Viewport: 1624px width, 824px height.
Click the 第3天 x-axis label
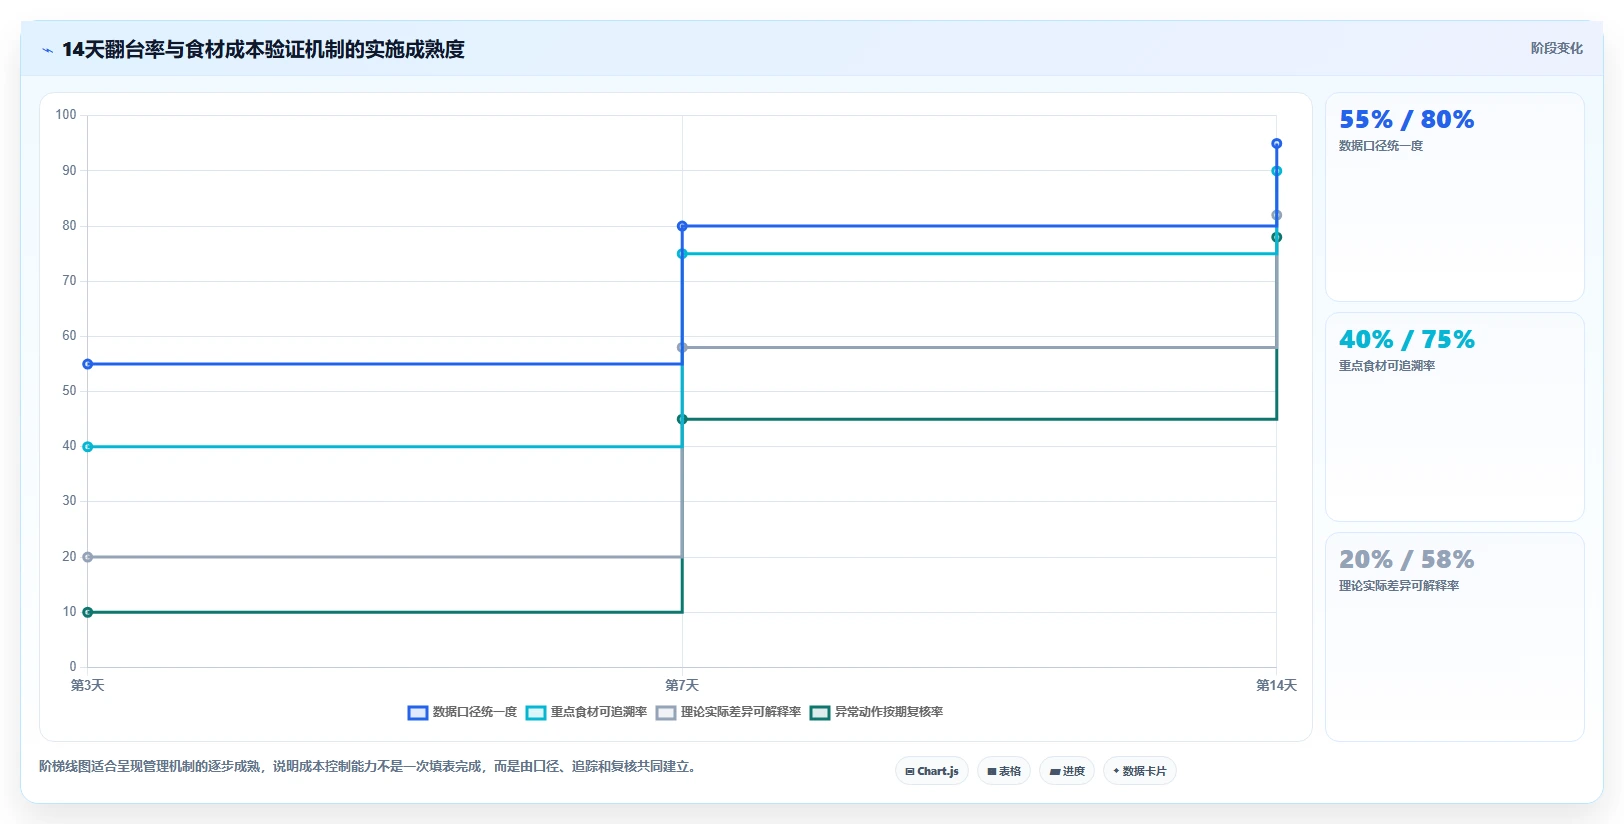click(88, 685)
